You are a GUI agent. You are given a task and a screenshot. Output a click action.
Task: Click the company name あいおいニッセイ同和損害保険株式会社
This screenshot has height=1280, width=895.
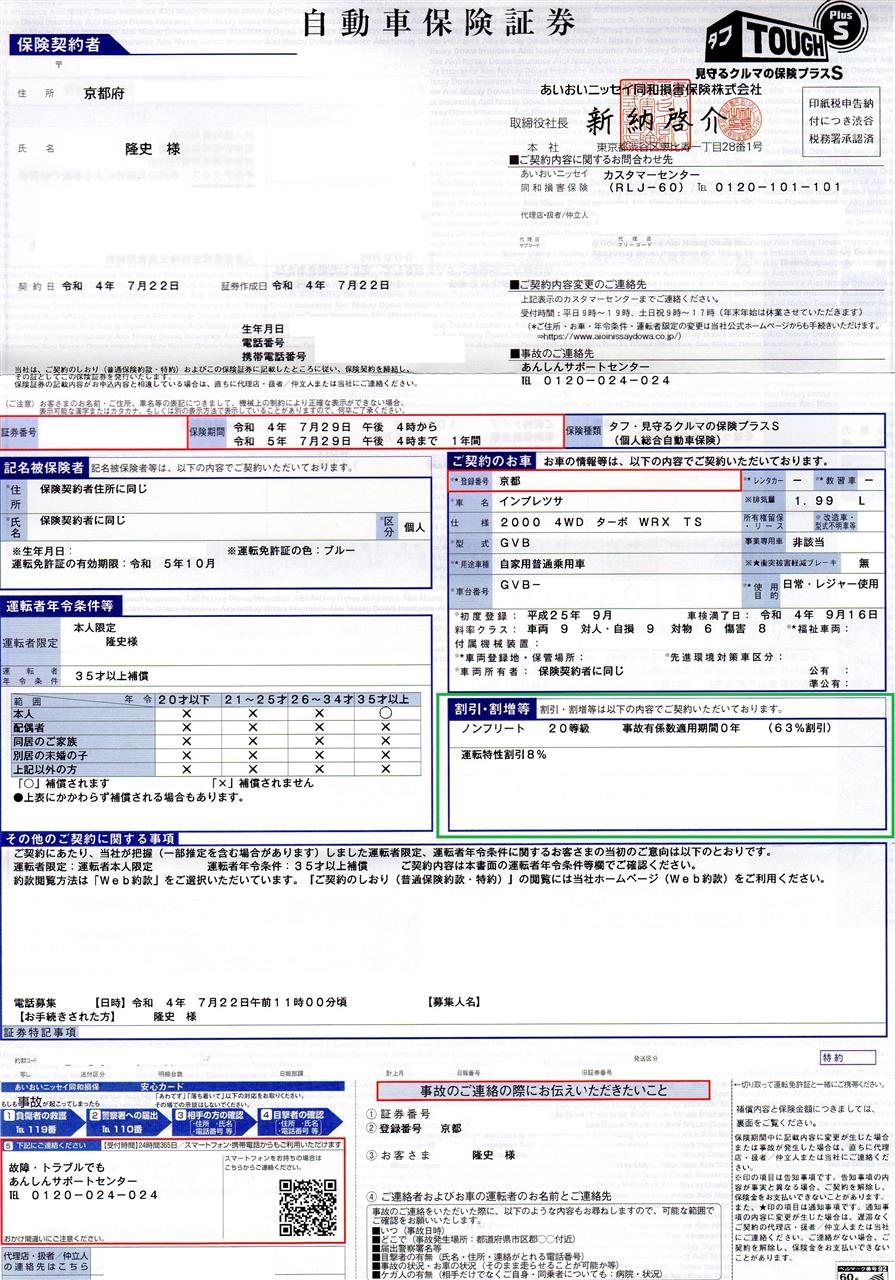(x=651, y=89)
